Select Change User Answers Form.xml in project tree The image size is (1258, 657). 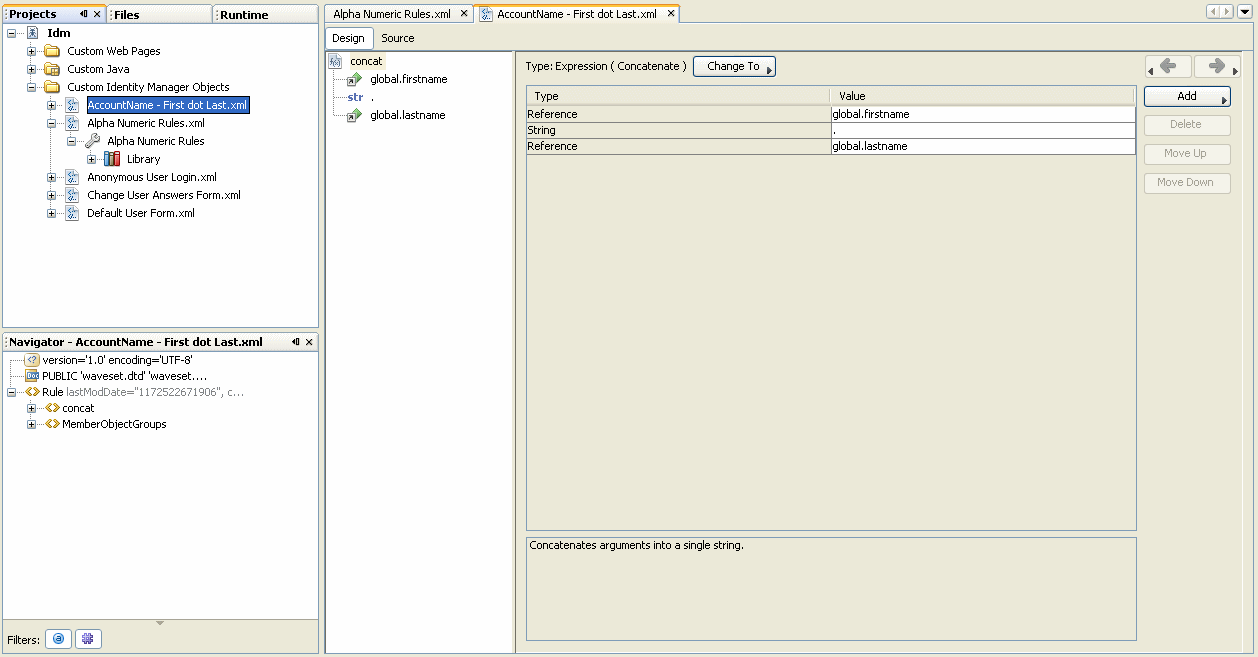164,195
